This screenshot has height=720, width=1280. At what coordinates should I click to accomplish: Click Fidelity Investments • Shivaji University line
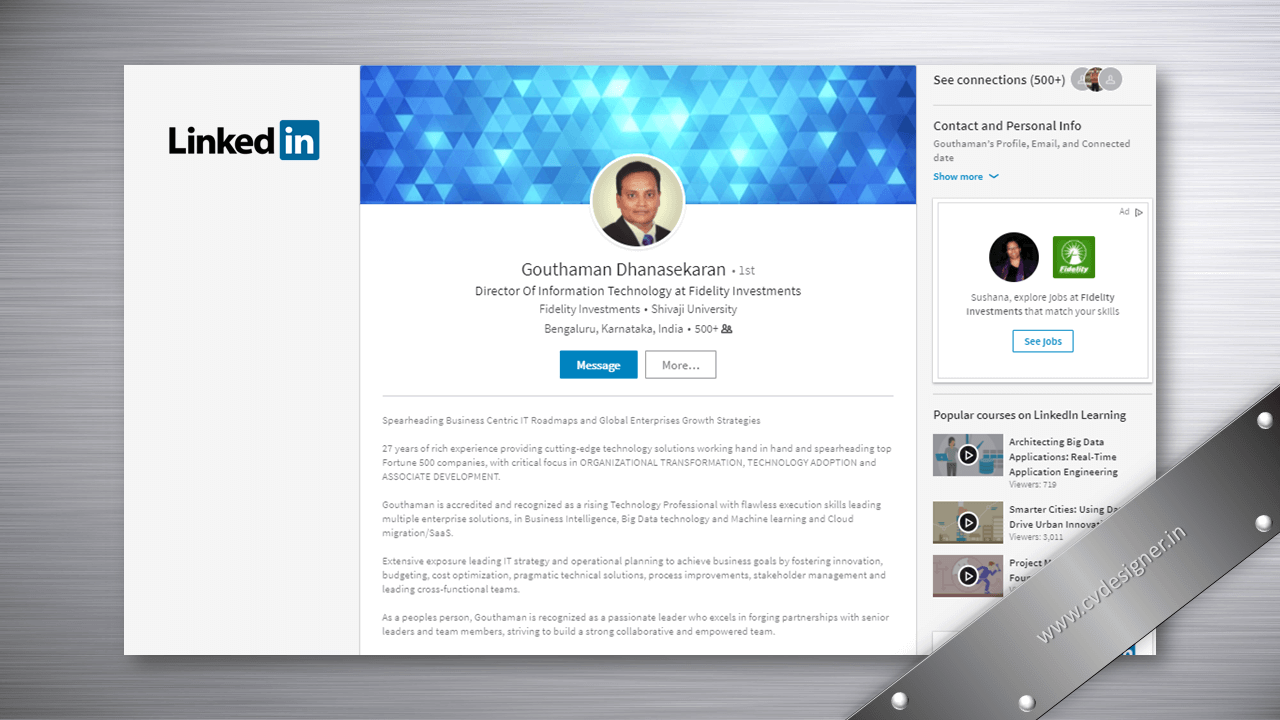pyautogui.click(x=638, y=309)
